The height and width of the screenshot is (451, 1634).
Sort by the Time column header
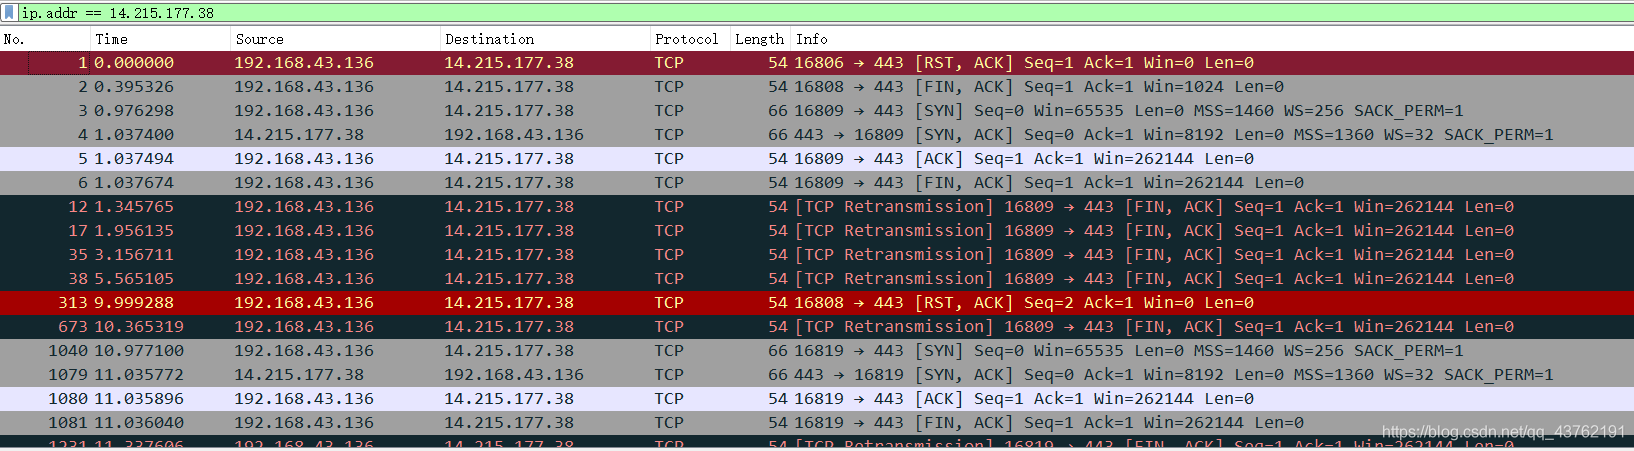point(160,39)
